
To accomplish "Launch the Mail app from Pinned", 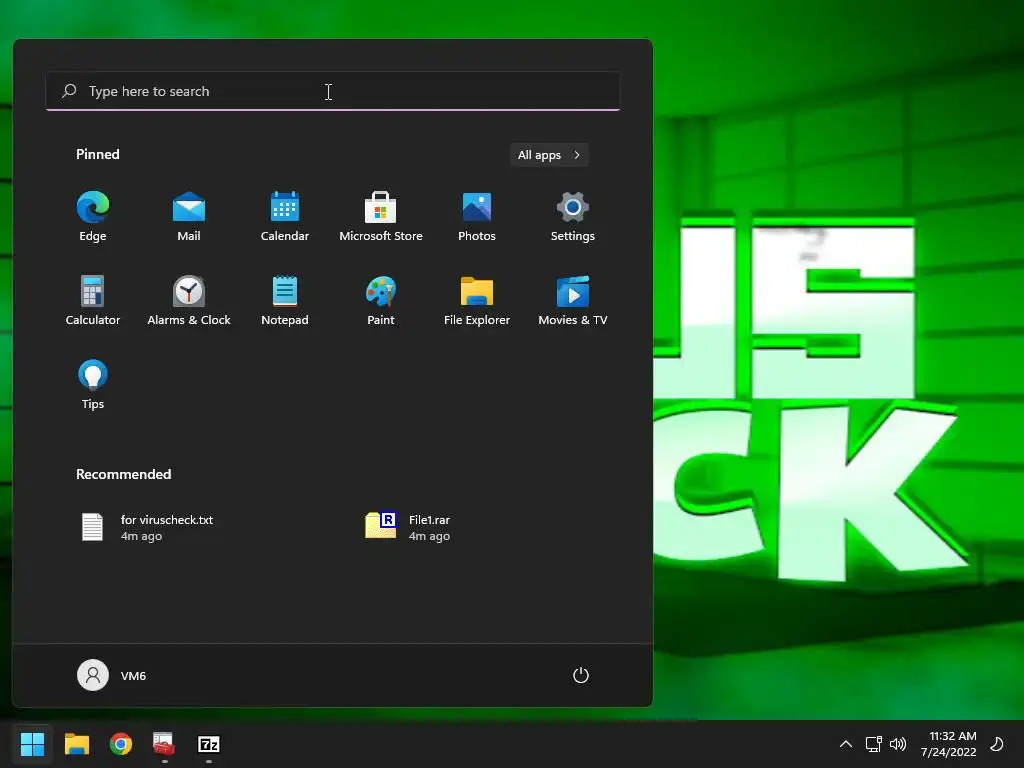I will pos(189,217).
